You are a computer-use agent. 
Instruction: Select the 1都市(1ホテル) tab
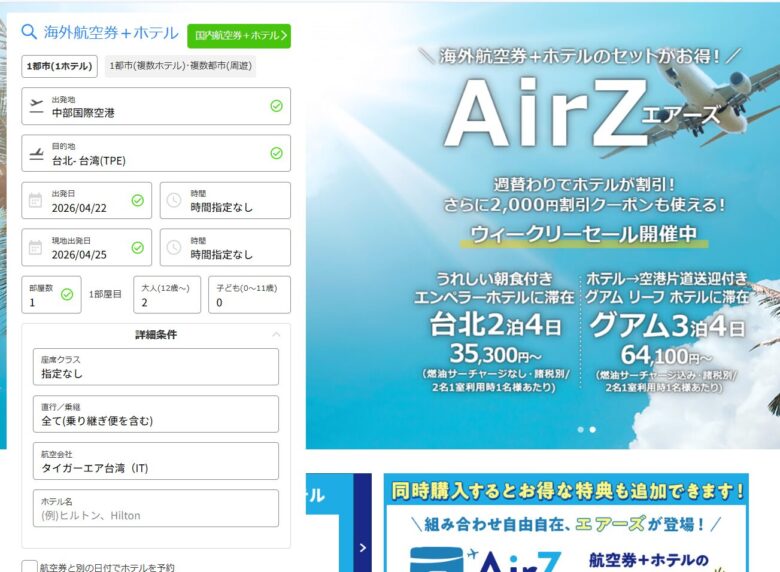point(60,66)
